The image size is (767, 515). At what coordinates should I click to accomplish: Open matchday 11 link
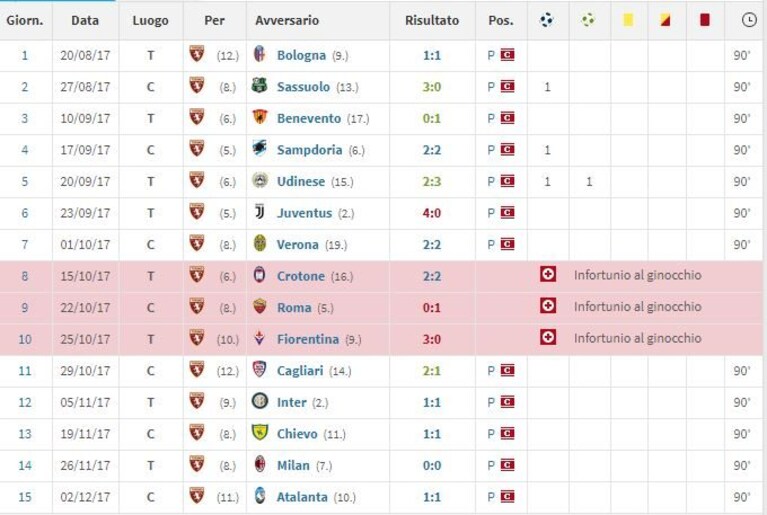(24, 371)
